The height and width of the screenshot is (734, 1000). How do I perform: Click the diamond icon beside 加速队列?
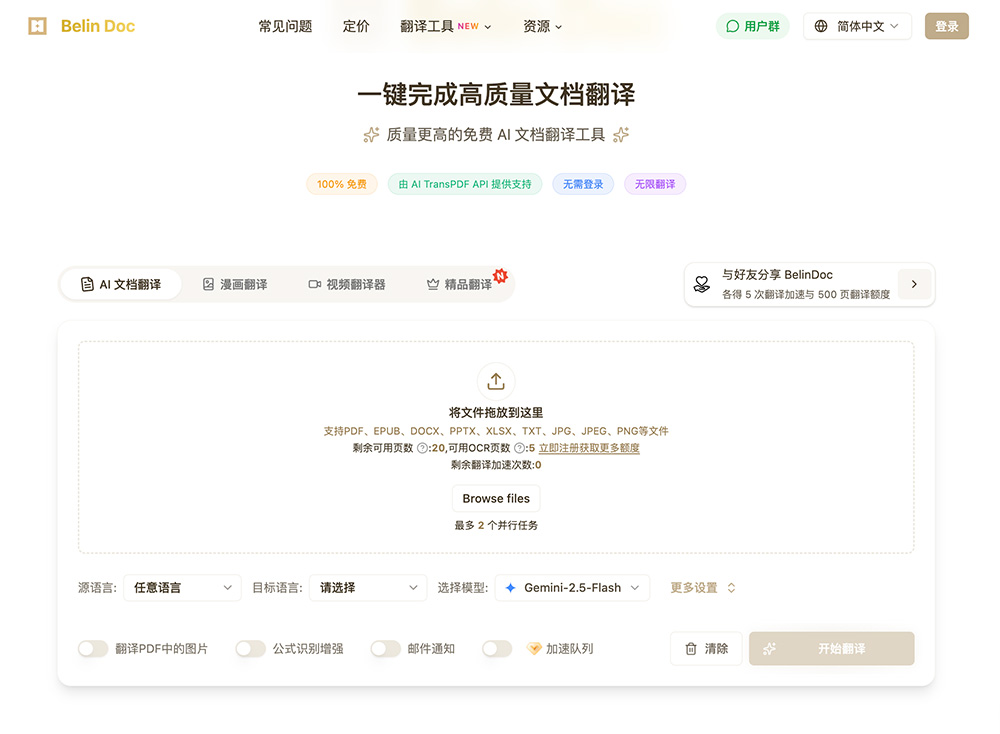pos(534,649)
